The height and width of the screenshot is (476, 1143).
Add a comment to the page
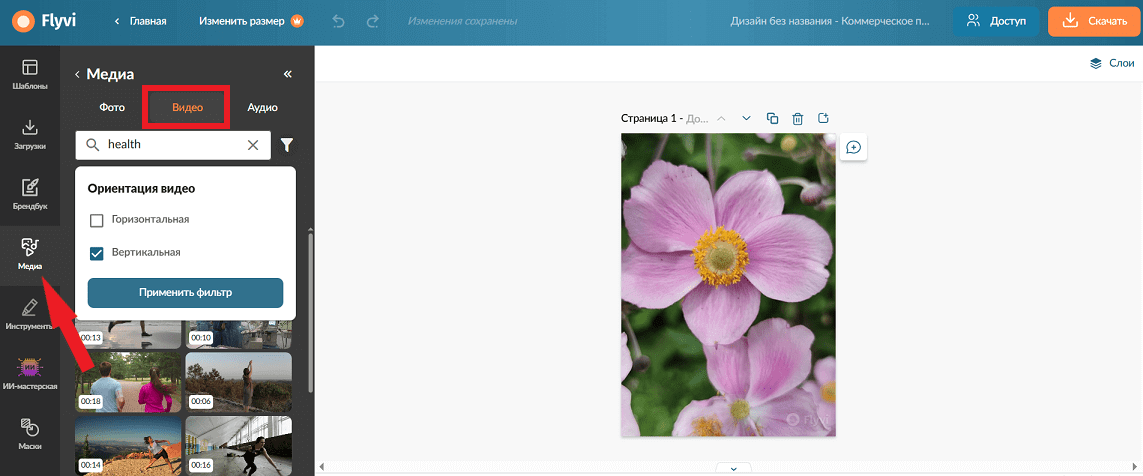coord(853,147)
